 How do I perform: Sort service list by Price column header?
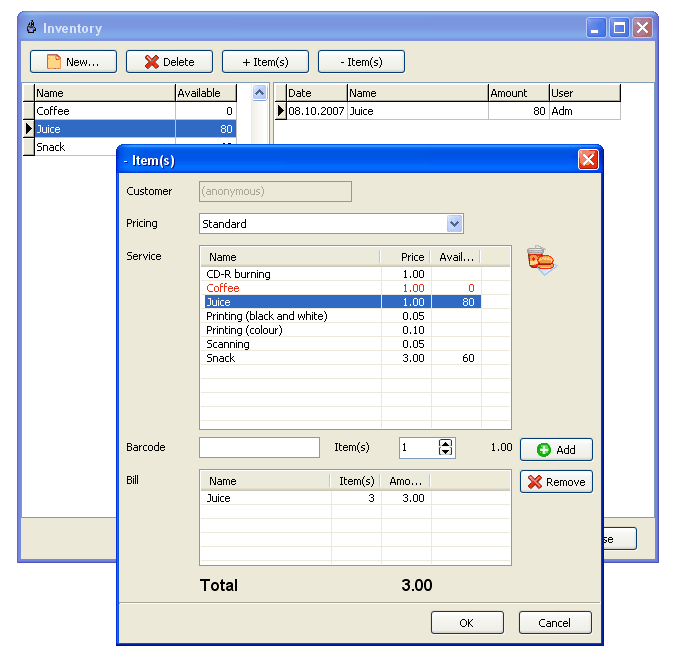click(x=406, y=257)
